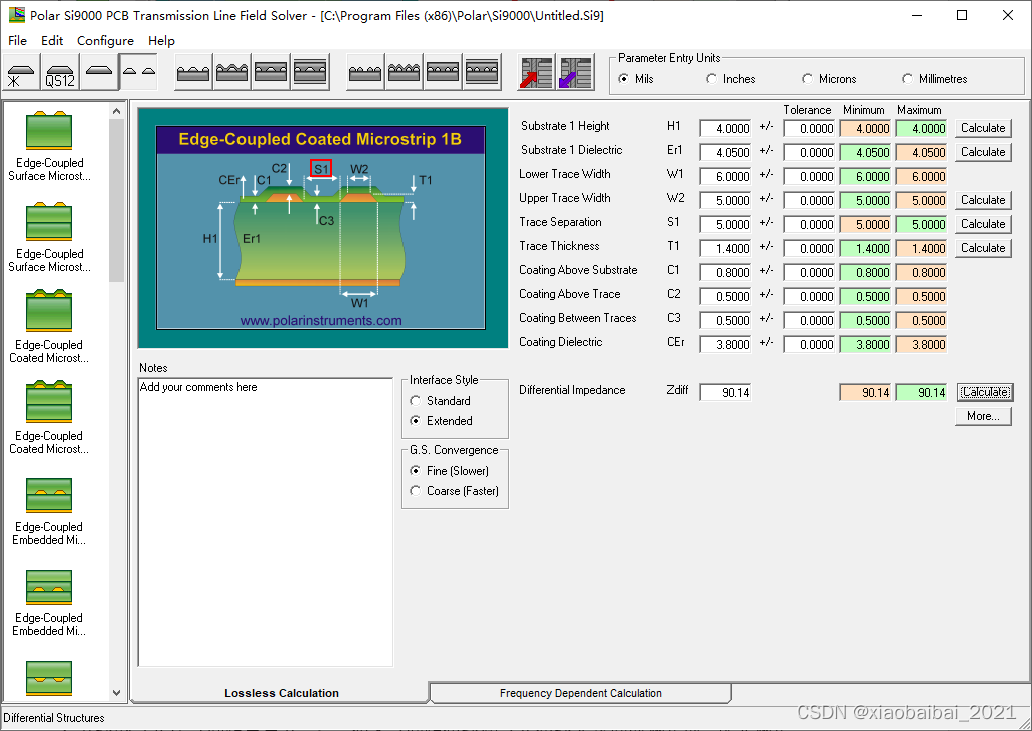
Task: Select Microns as parameter entry unit
Action: (829, 79)
